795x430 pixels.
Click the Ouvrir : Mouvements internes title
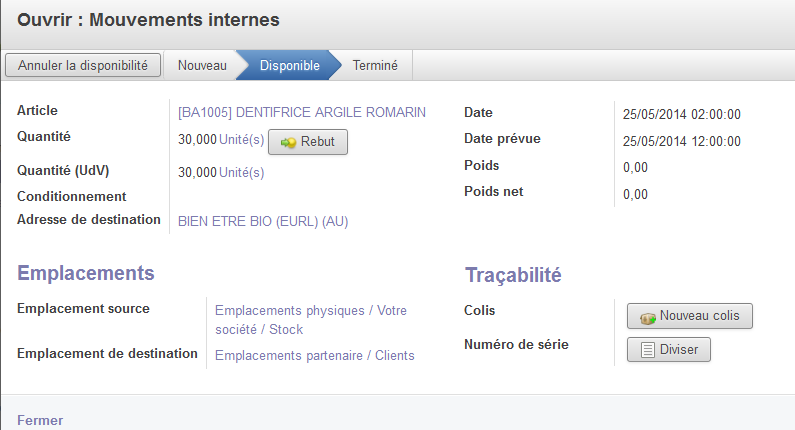[148, 20]
